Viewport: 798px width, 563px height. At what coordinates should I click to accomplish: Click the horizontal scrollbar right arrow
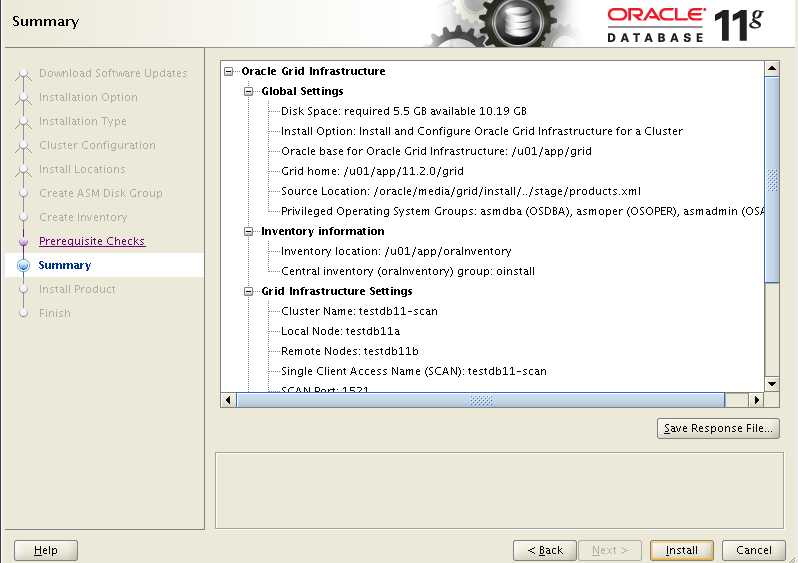(757, 400)
